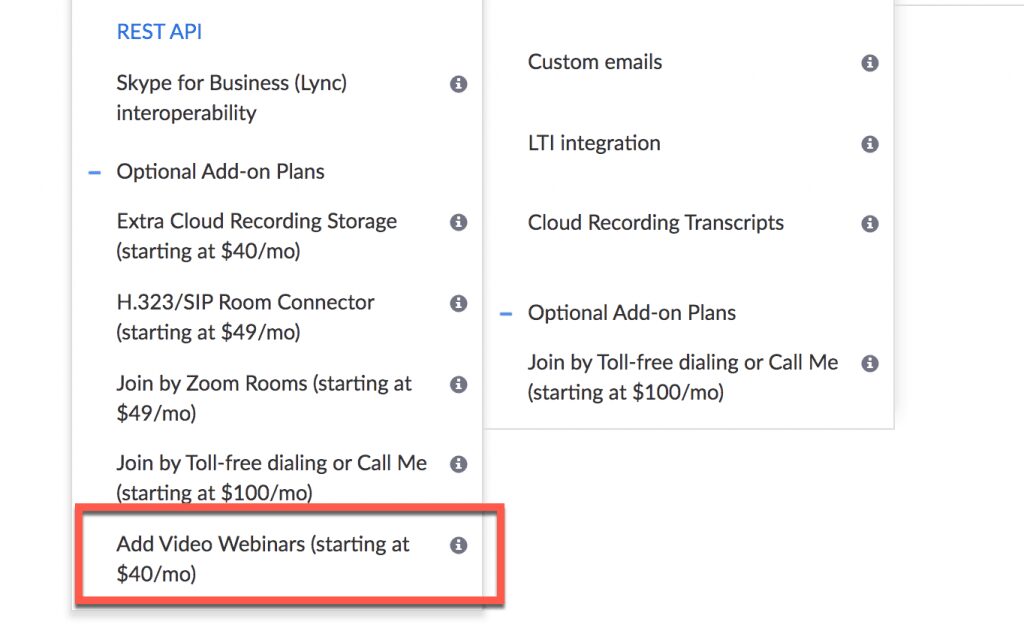Collapse Optional Add-on Plans in right column
This screenshot has height=631, width=1024.
pos(506,313)
